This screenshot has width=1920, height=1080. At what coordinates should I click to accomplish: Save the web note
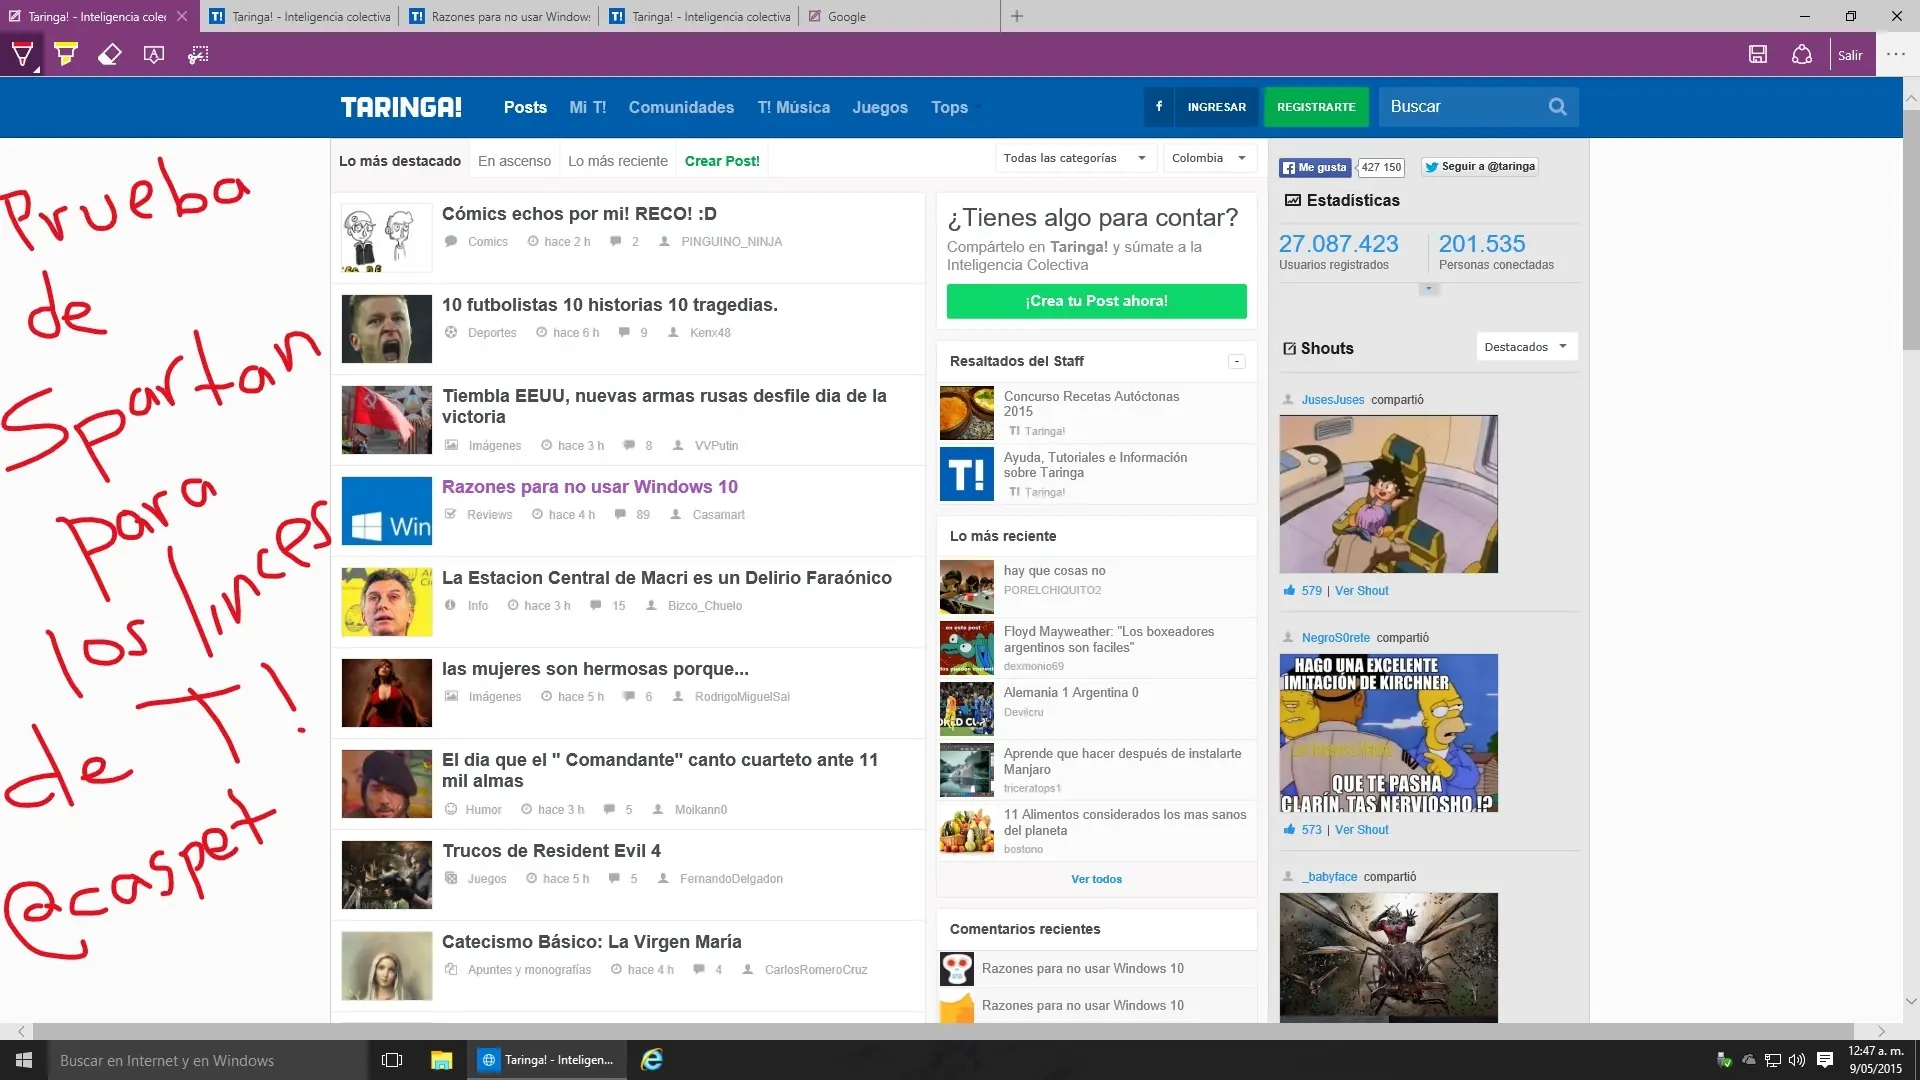tap(1758, 54)
